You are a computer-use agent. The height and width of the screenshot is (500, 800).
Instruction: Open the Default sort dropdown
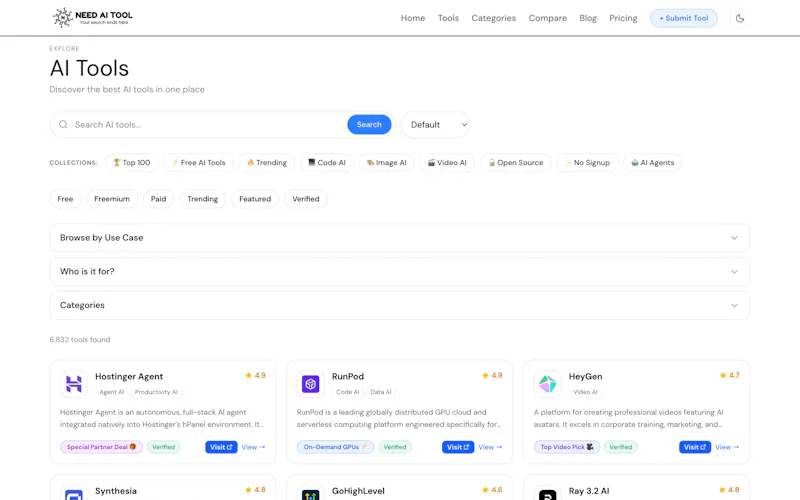click(x=435, y=124)
